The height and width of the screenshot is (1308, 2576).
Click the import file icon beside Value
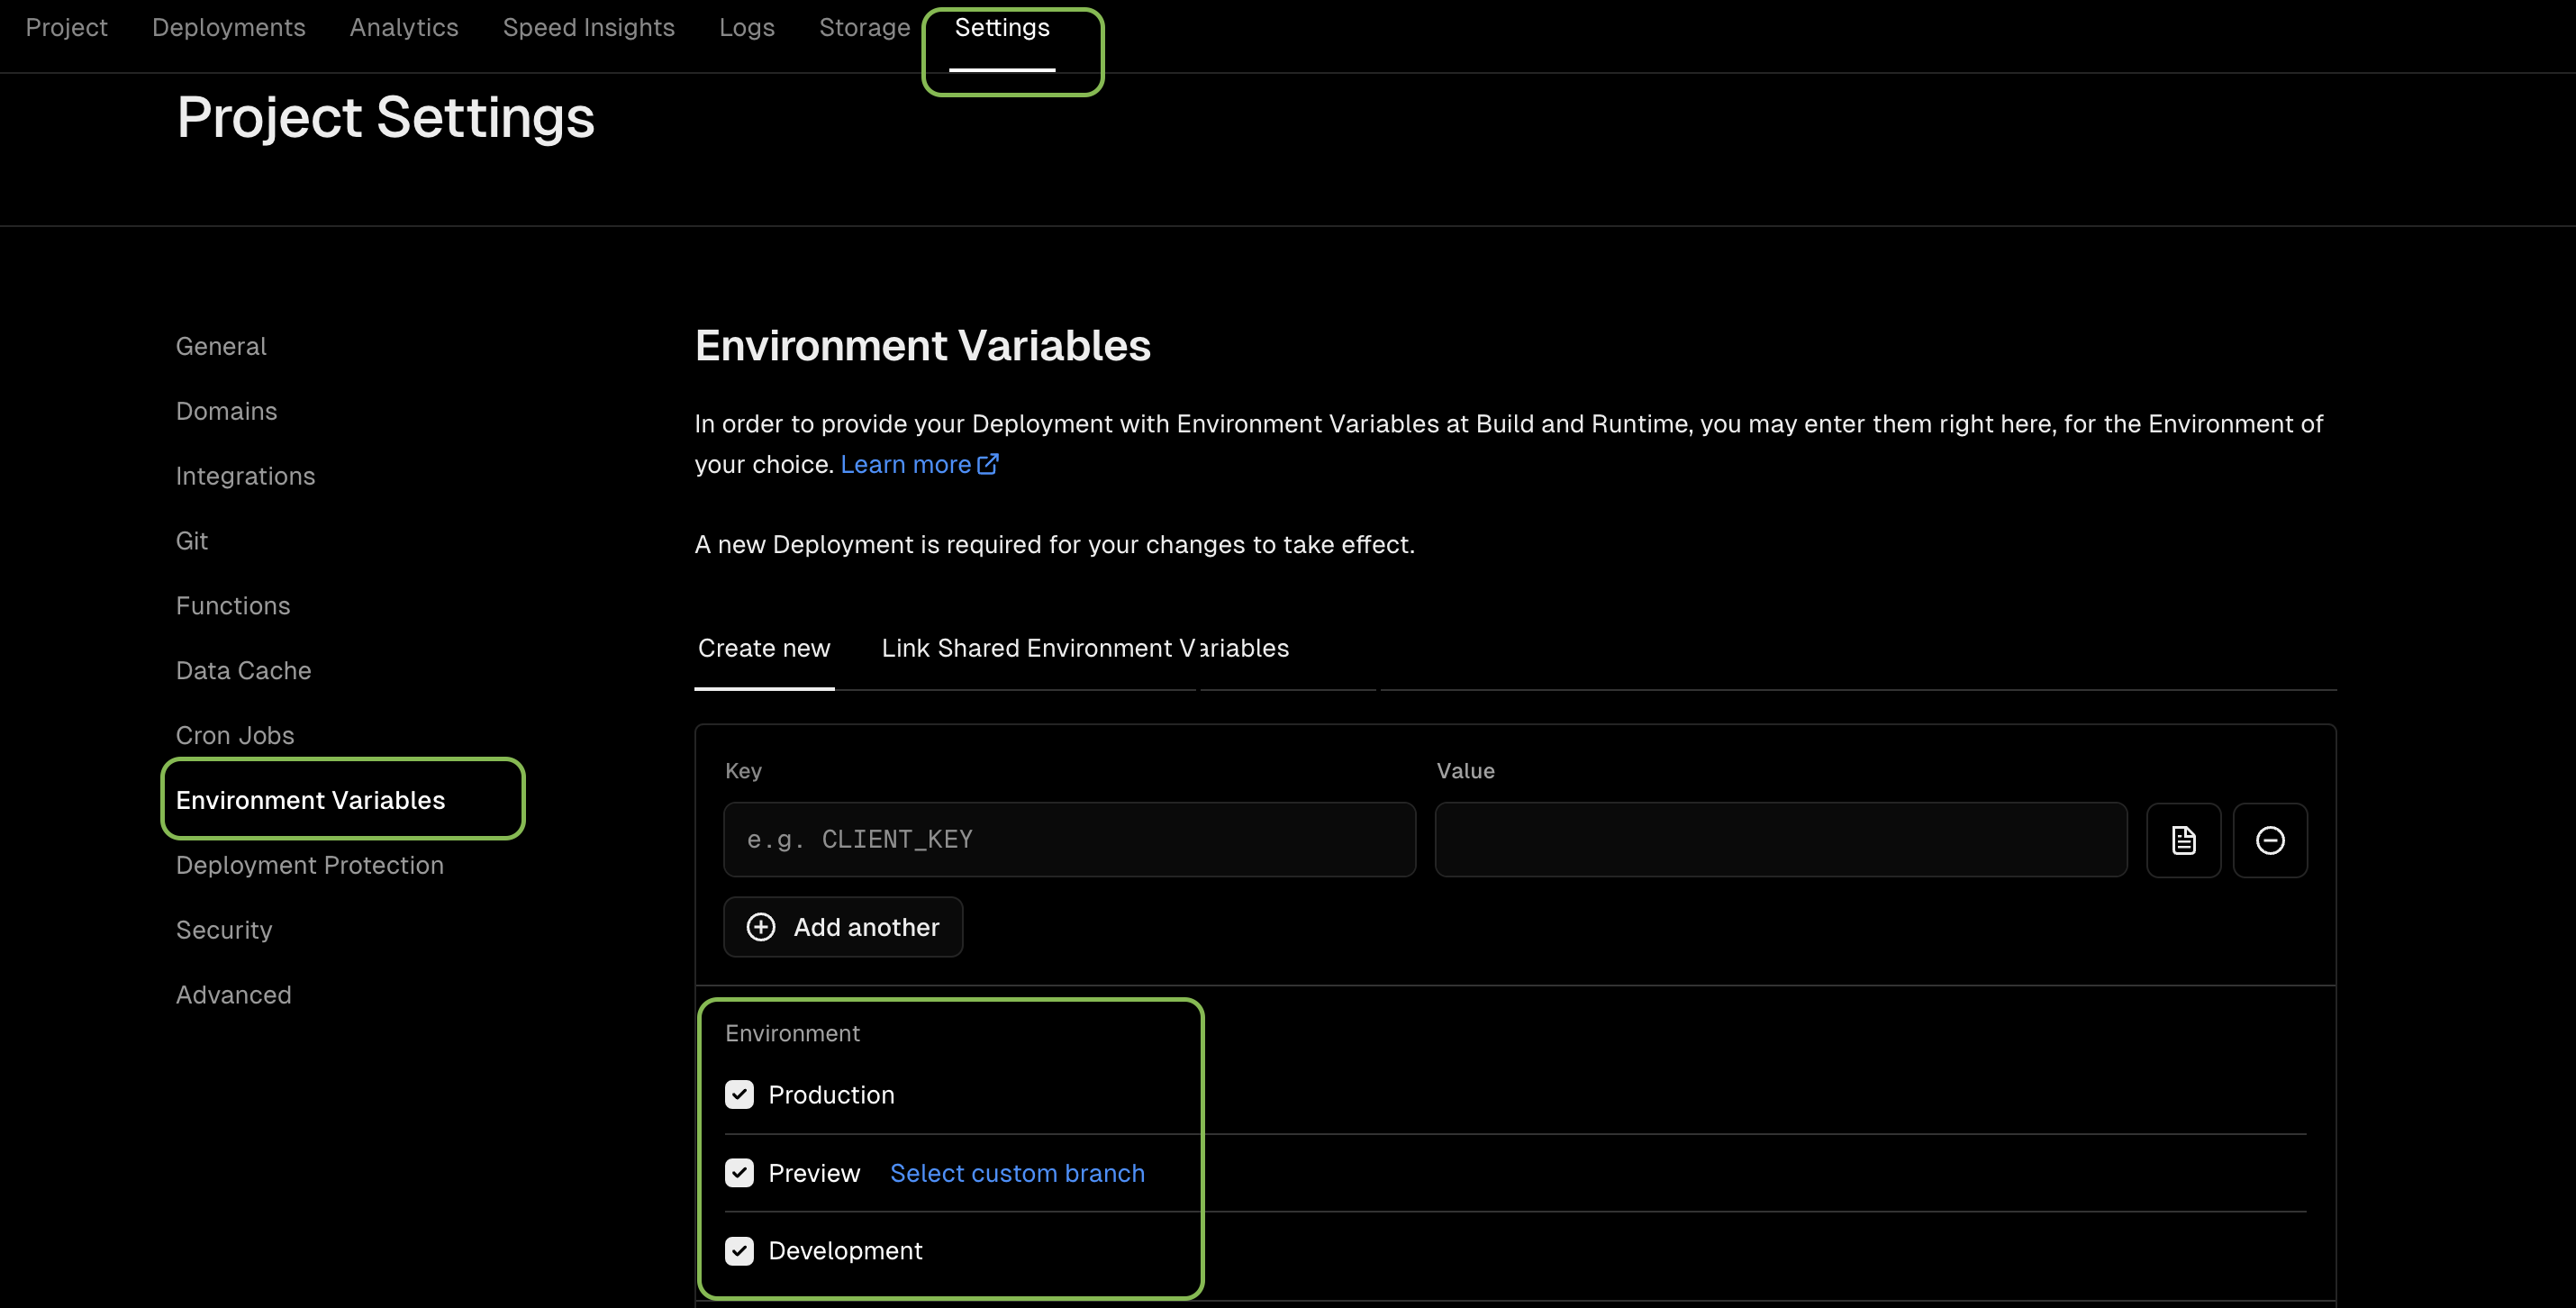pos(2183,840)
